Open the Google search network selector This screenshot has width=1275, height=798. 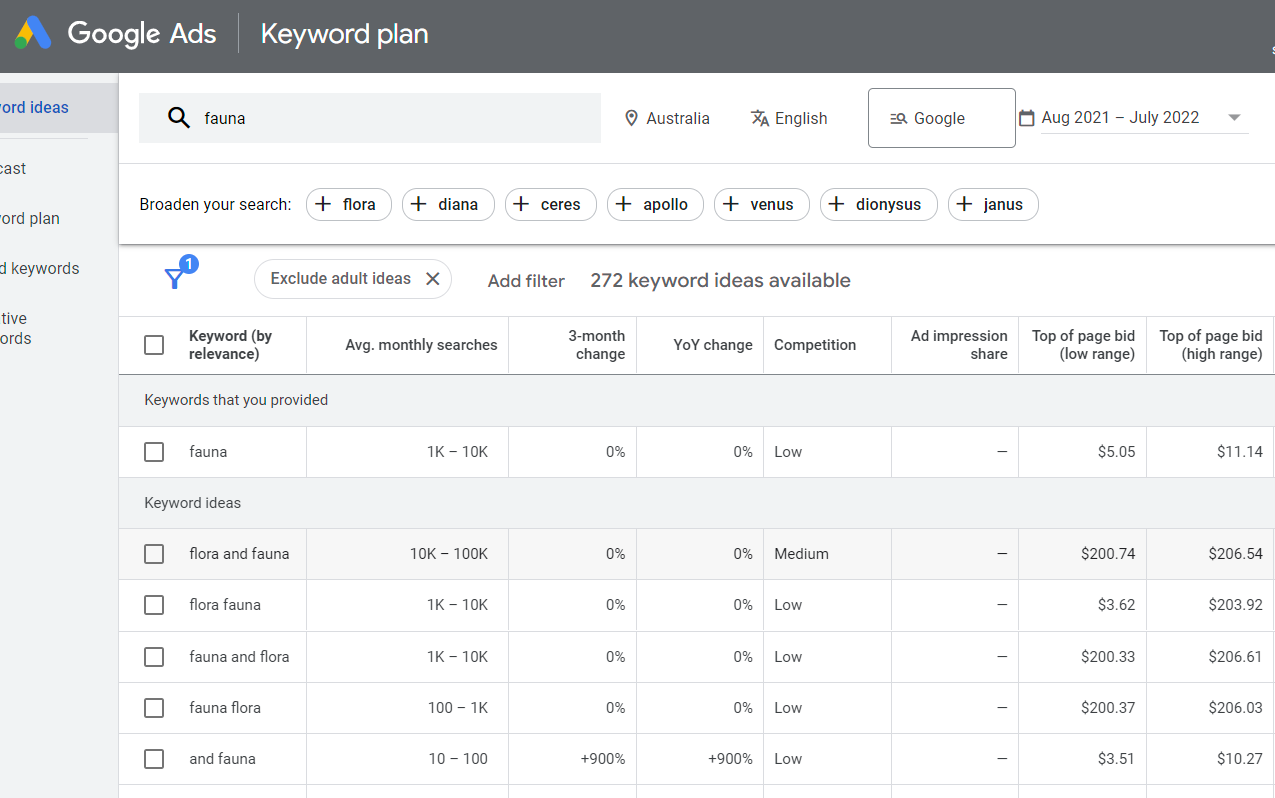(941, 117)
